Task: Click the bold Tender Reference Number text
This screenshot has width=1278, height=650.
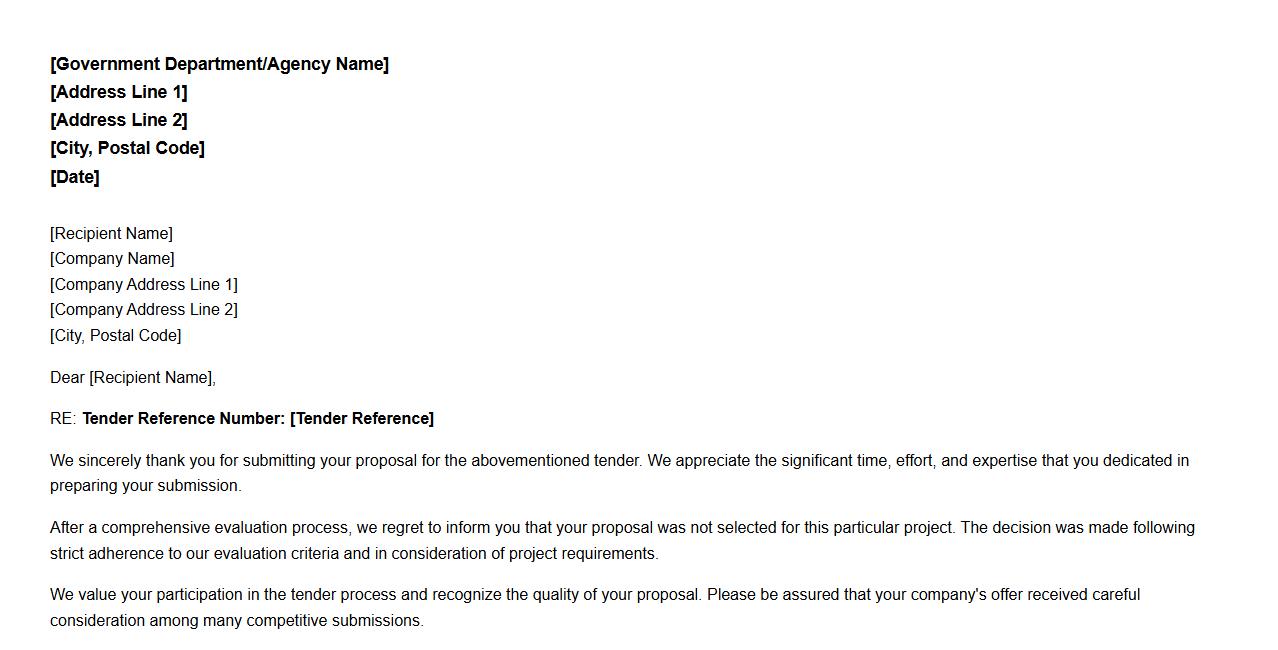Action: pos(184,419)
